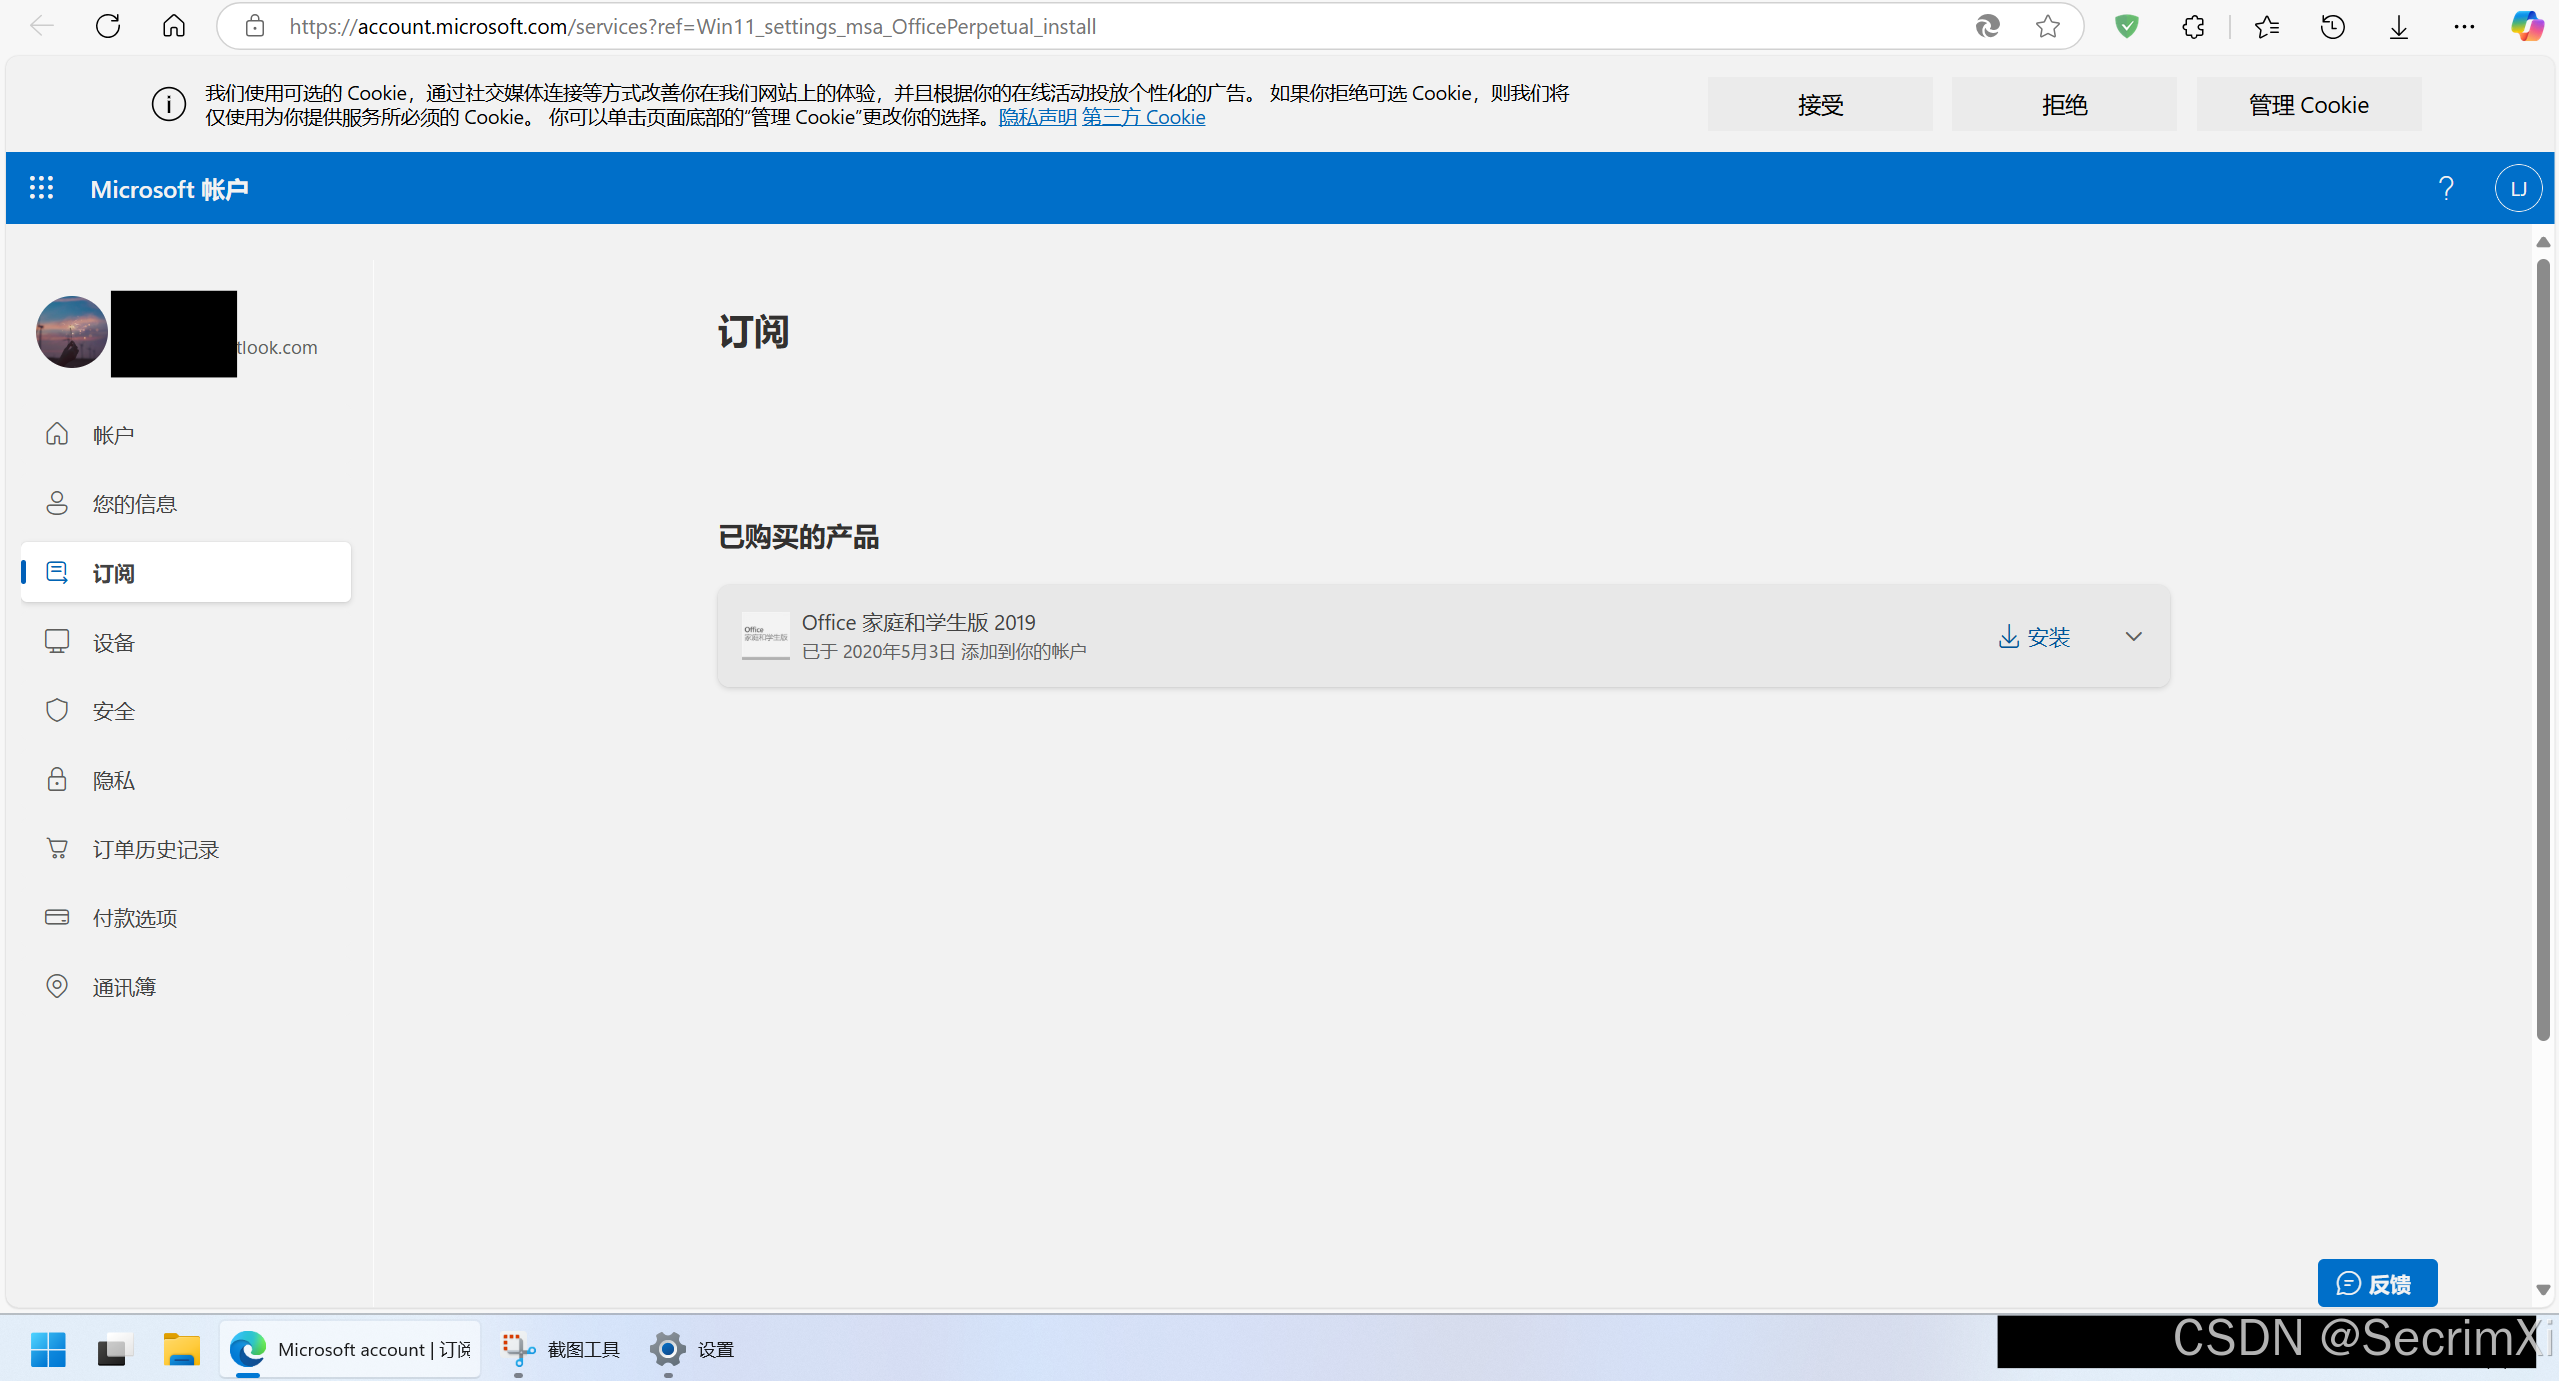Expand Office 2019 product details chevron
The image size is (2559, 1381).
tap(2133, 636)
